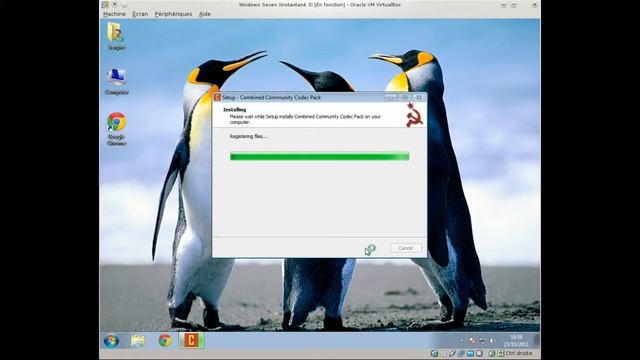
Task: Click the green mouse integration indicator
Action: [x=492, y=353]
